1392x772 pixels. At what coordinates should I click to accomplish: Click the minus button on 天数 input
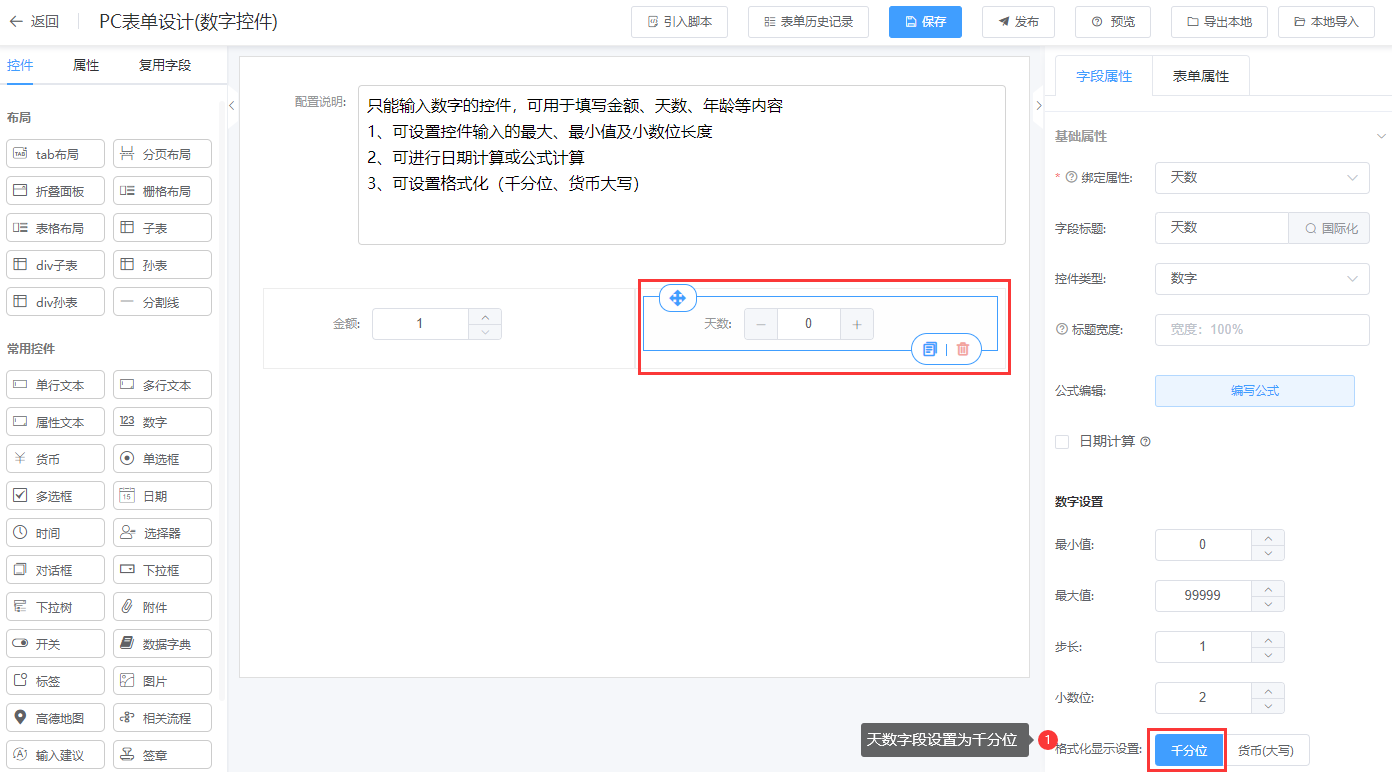(x=761, y=324)
